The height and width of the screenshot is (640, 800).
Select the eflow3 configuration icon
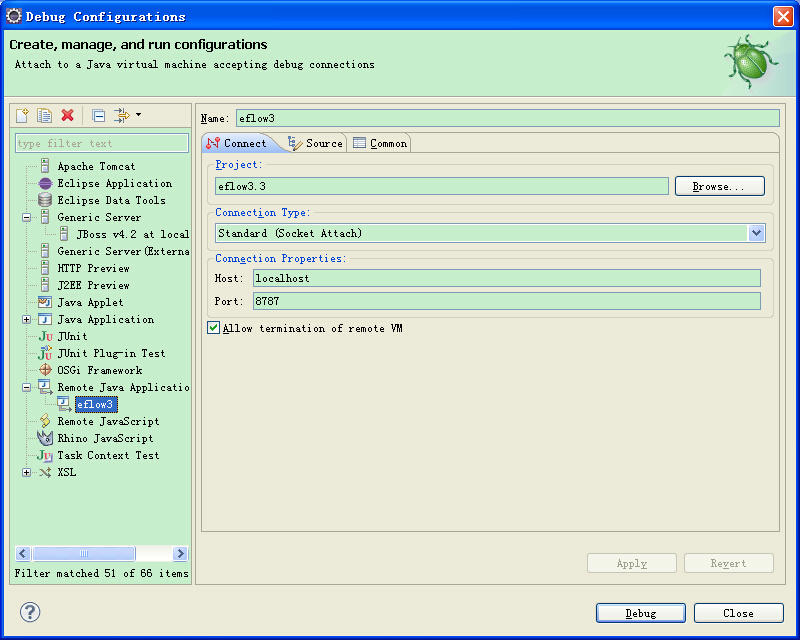64,404
